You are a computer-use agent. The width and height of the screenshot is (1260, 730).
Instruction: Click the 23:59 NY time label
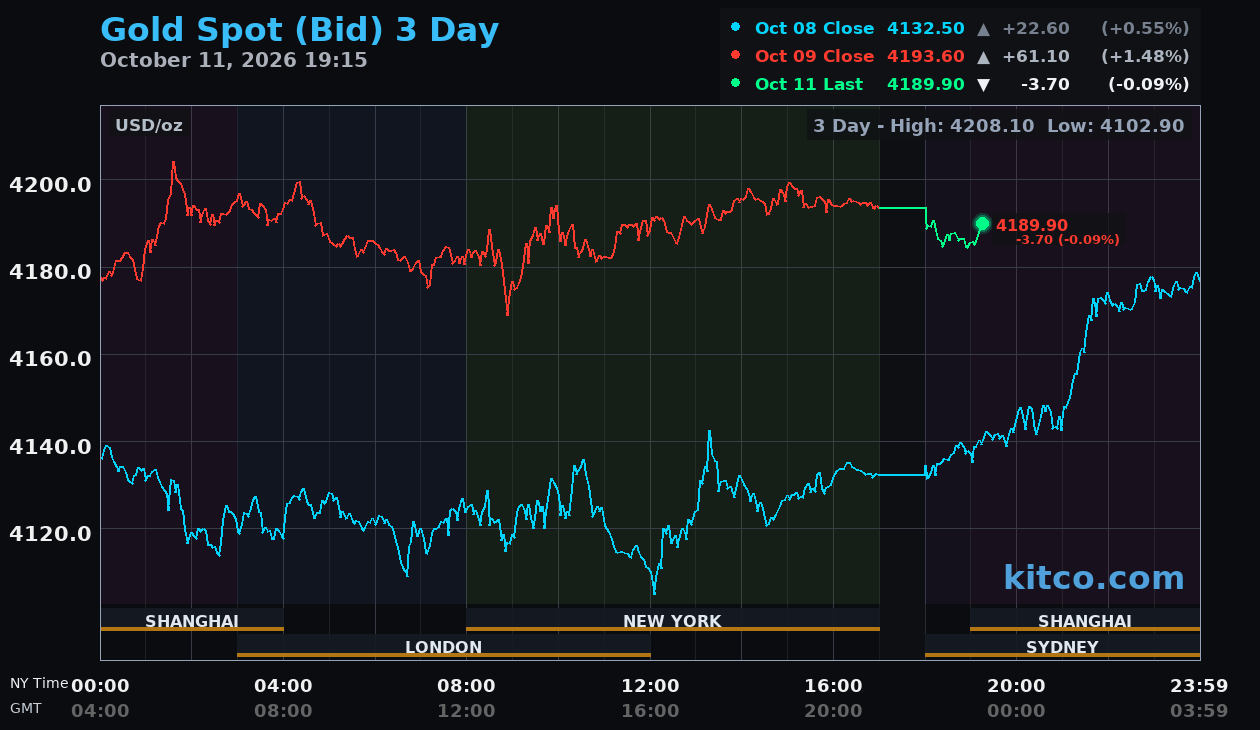point(1199,686)
